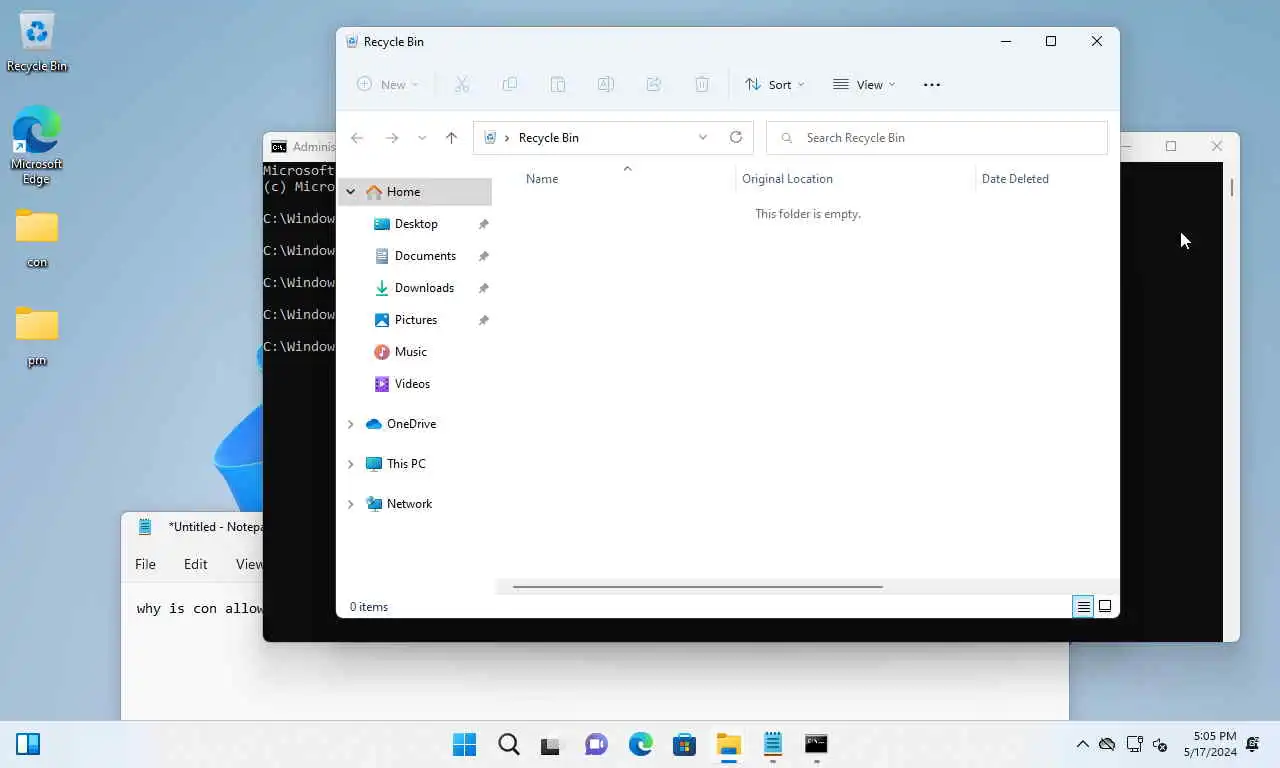Open Chat from the taskbar
Image resolution: width=1280 pixels, height=768 pixels.
coord(596,744)
